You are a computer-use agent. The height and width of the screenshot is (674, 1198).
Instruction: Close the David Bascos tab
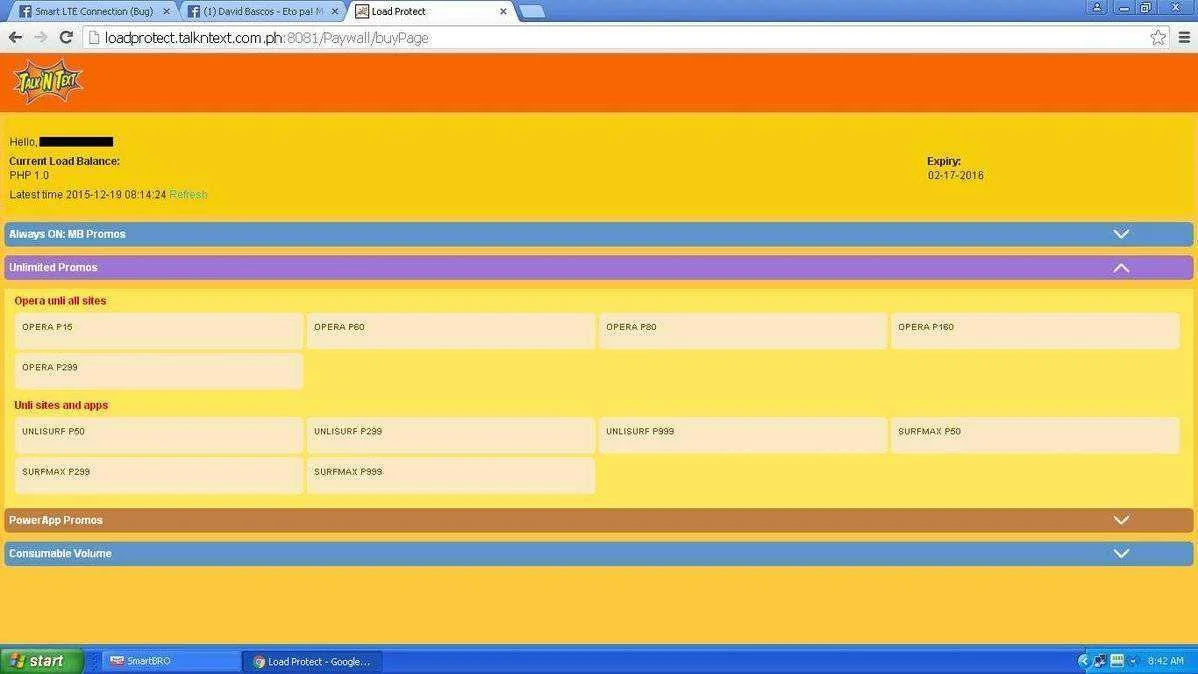click(335, 11)
